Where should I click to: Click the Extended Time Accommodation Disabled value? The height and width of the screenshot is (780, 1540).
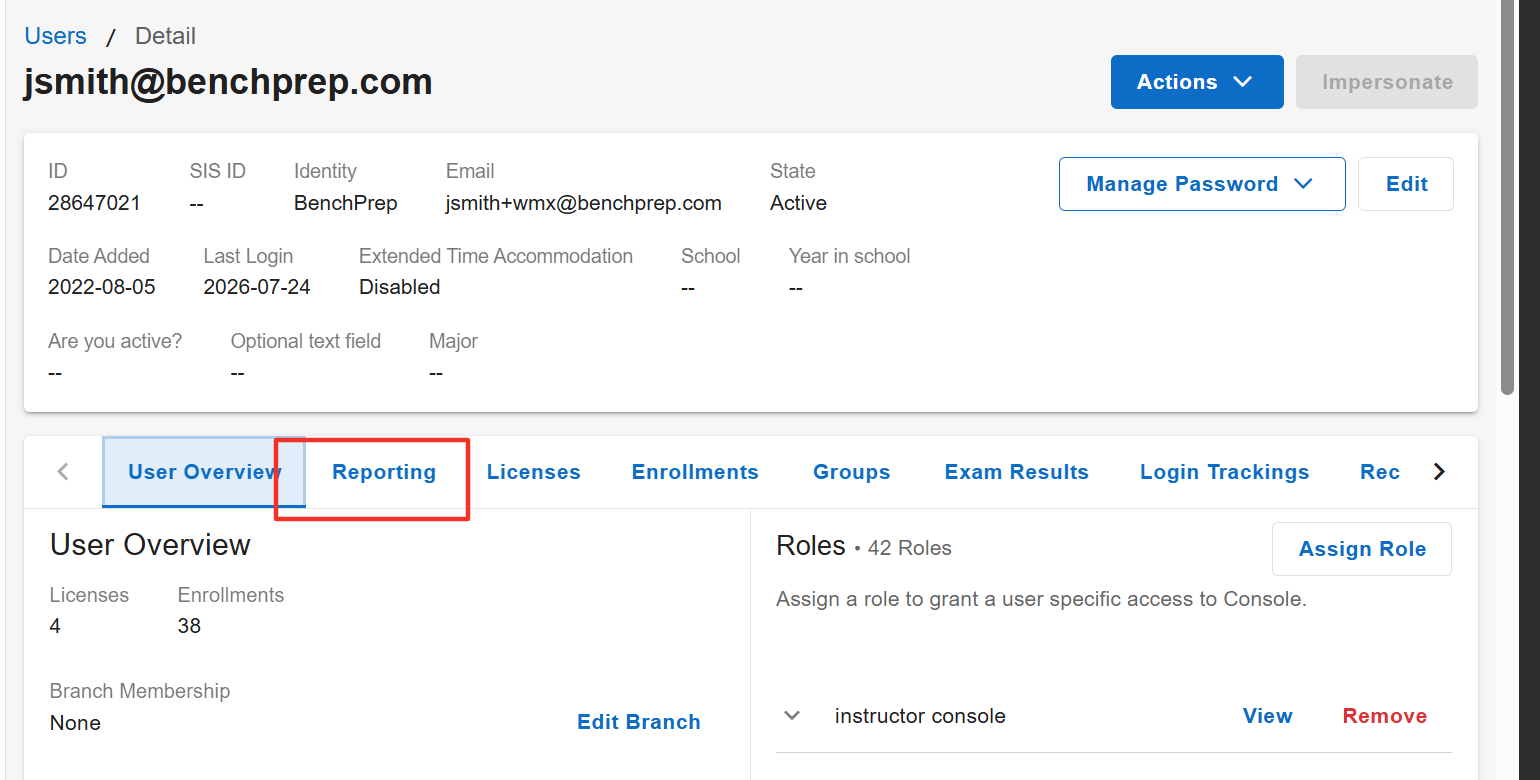coord(400,287)
